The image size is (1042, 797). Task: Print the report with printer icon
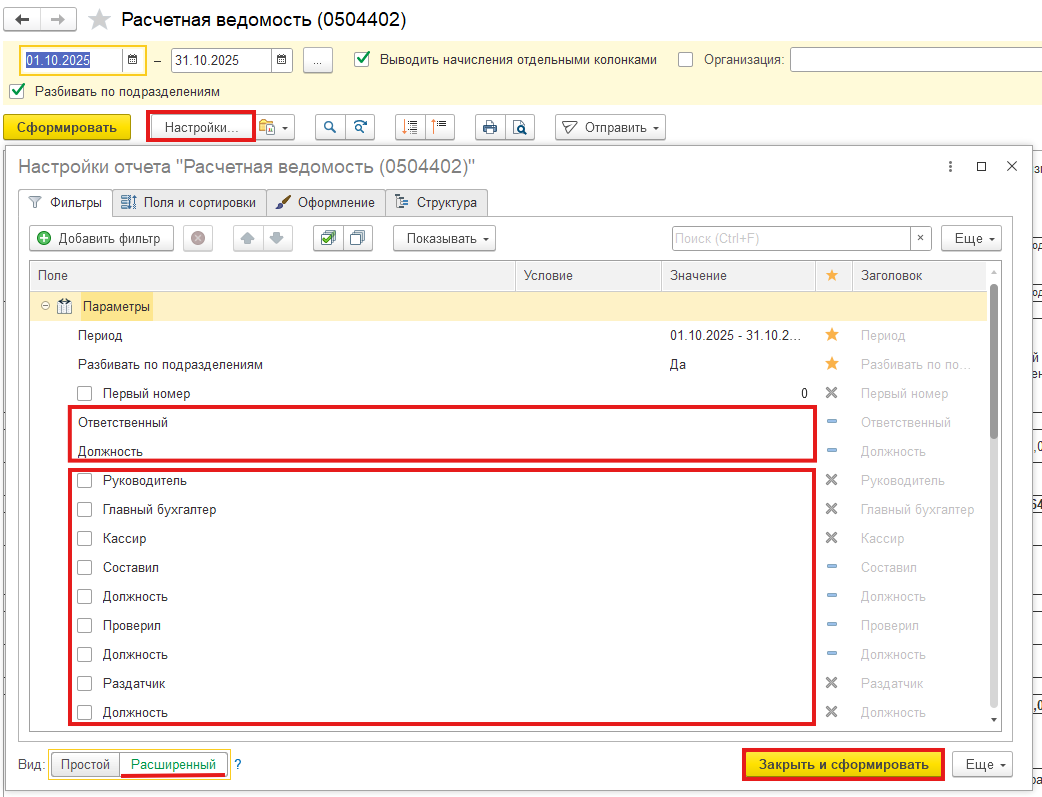tap(490, 127)
